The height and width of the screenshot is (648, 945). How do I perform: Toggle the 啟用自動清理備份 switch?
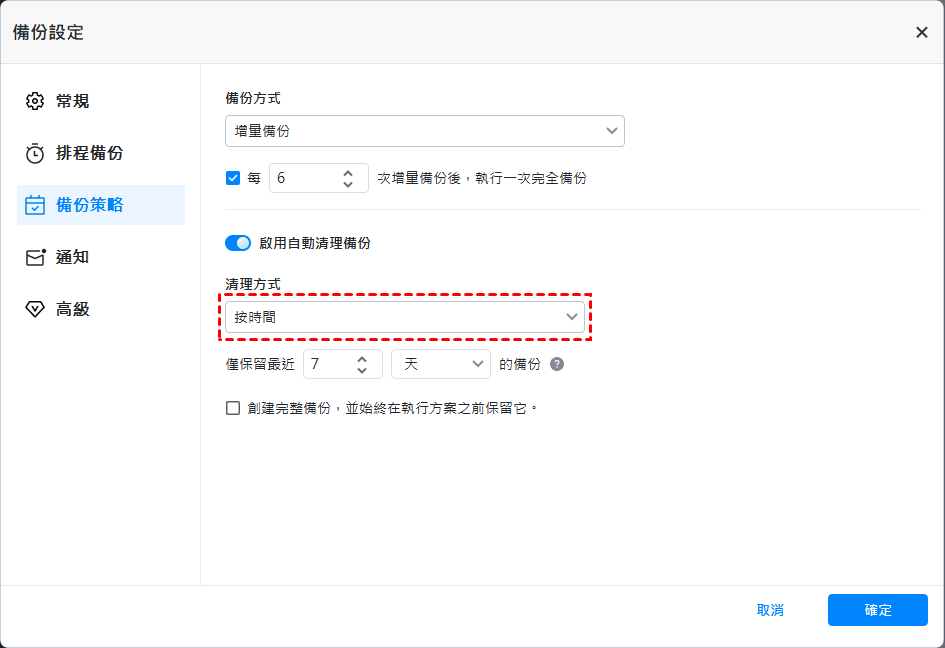coord(238,243)
